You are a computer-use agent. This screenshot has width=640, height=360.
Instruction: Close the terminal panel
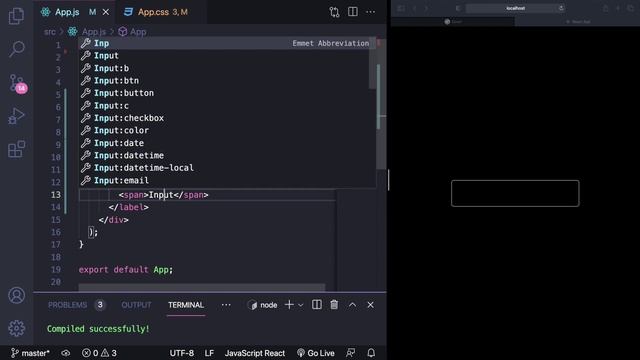tap(370, 305)
